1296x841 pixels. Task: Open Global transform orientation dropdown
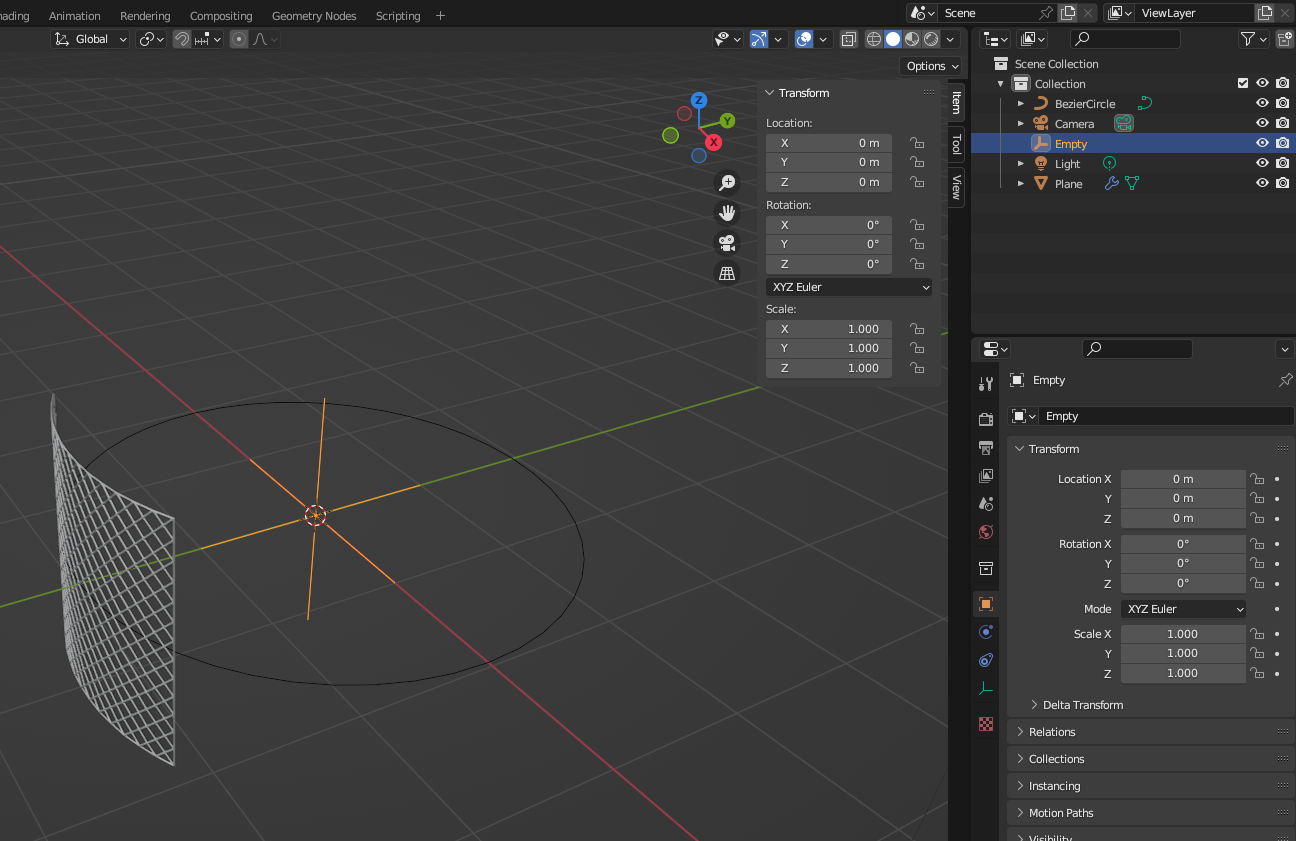pos(91,39)
